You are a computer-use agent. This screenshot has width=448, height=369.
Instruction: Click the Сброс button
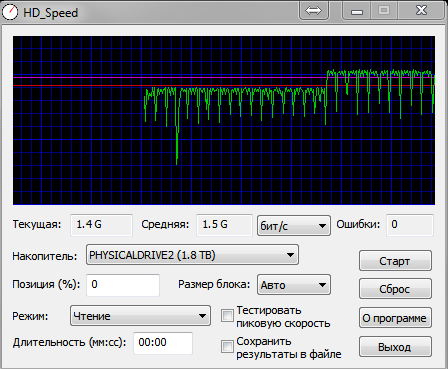pyautogui.click(x=395, y=289)
